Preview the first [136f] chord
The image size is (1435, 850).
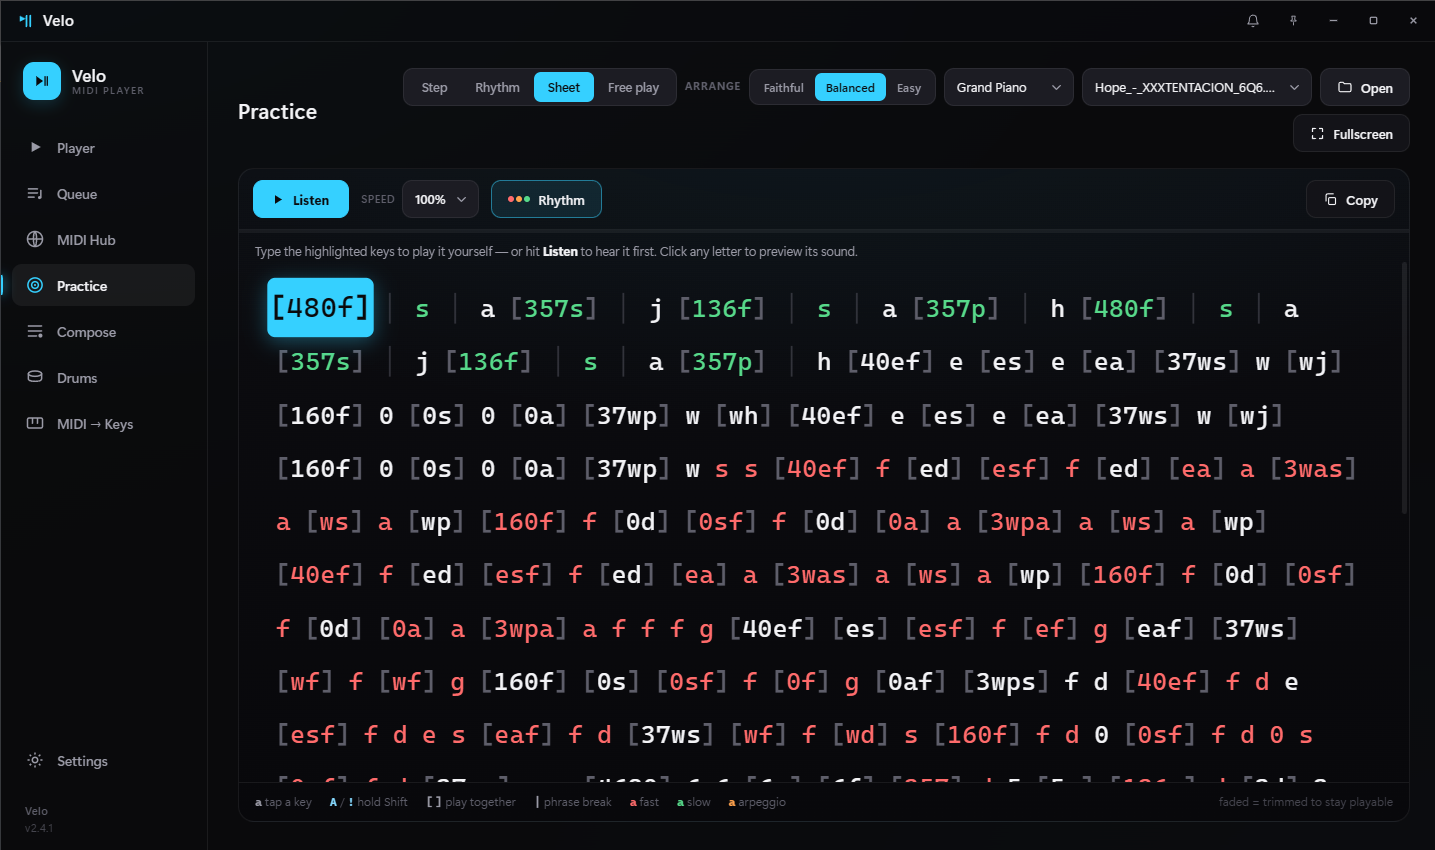(x=721, y=309)
